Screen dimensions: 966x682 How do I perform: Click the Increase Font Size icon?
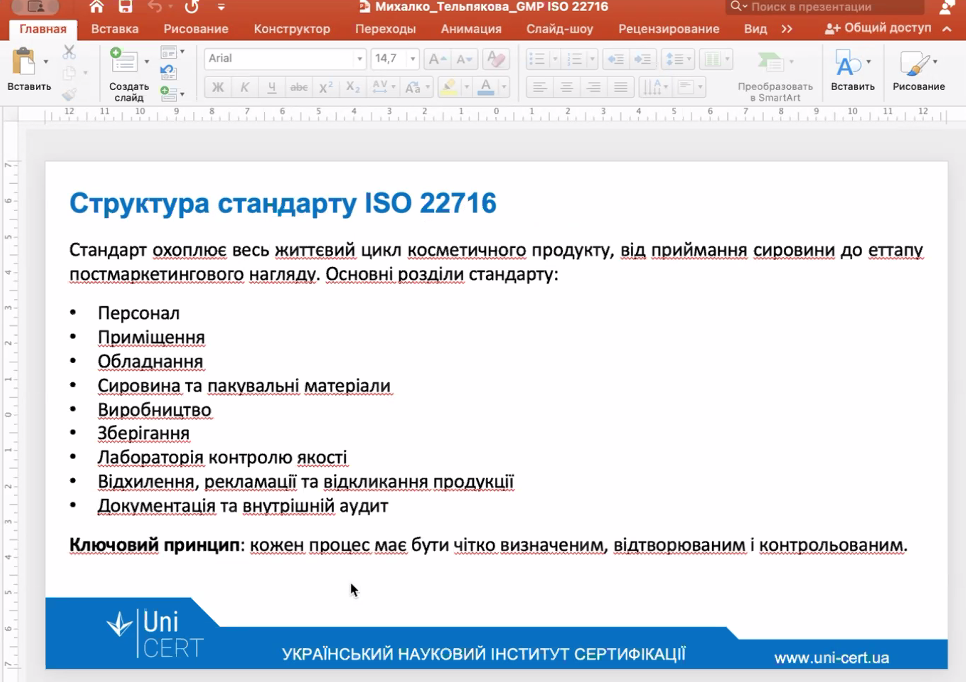coord(437,59)
